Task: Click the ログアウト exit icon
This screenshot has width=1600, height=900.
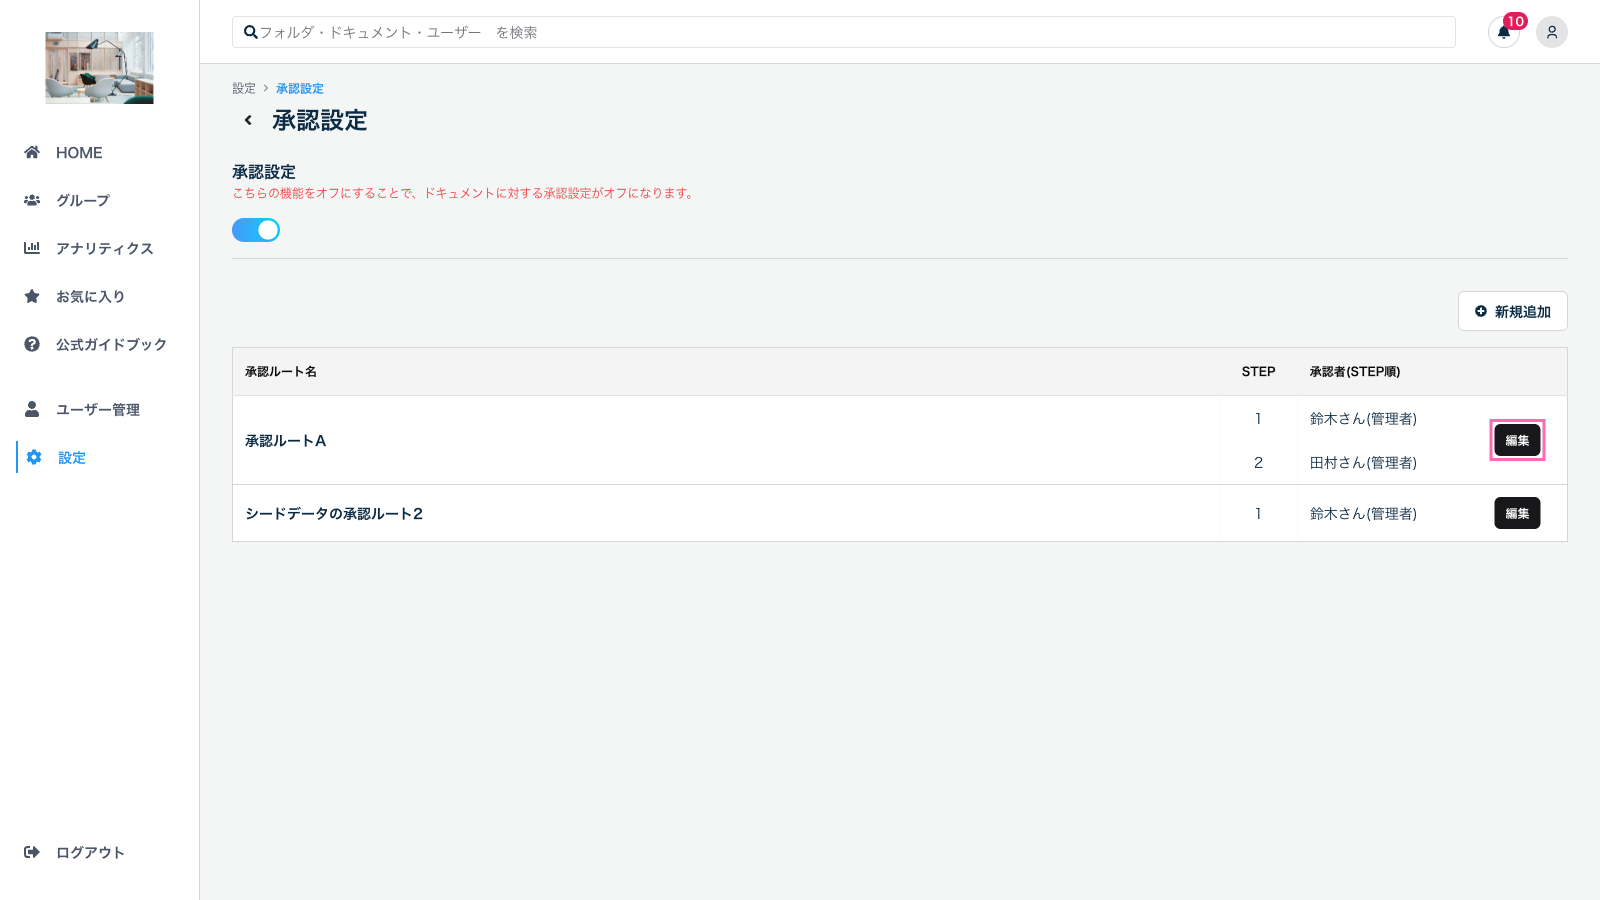Action: [x=32, y=852]
